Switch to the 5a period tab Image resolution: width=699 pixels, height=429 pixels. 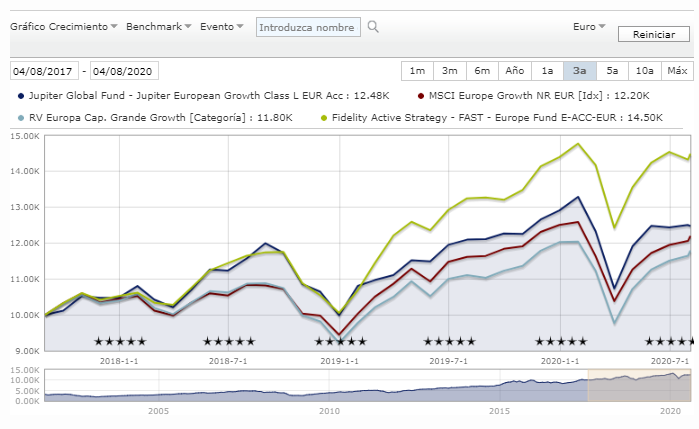612,71
